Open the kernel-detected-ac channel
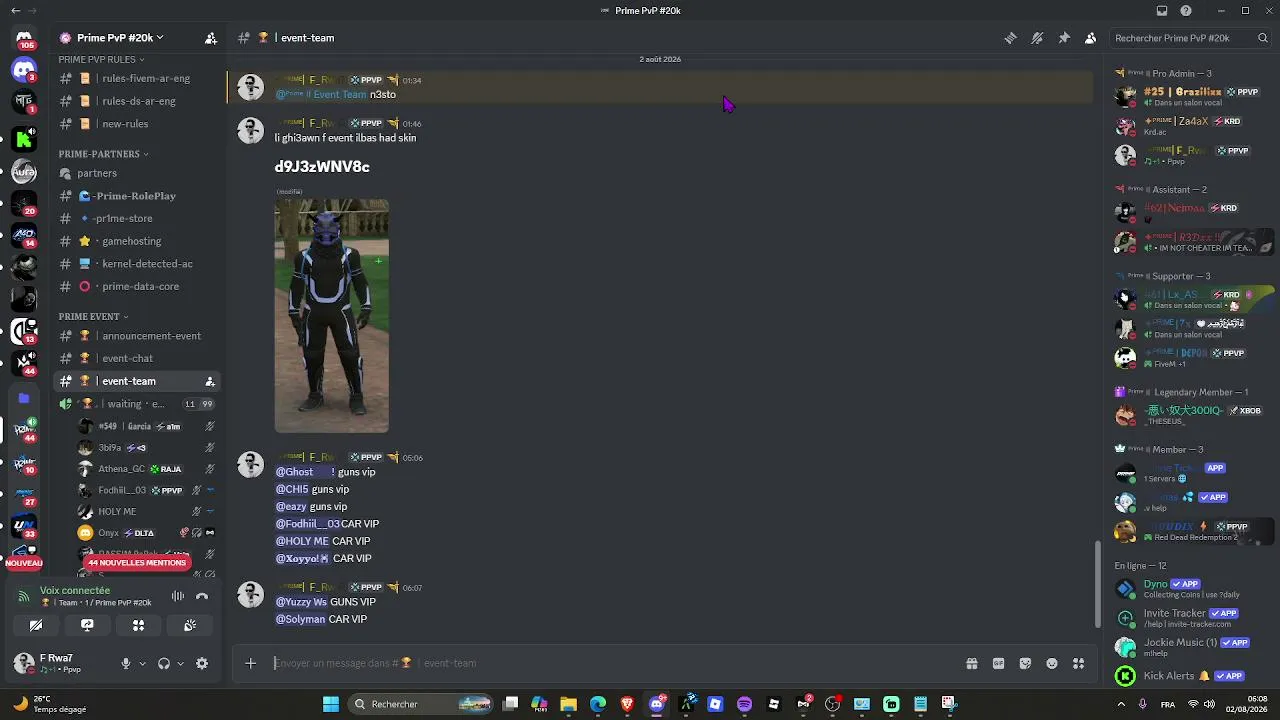This screenshot has width=1280, height=720. (137, 264)
